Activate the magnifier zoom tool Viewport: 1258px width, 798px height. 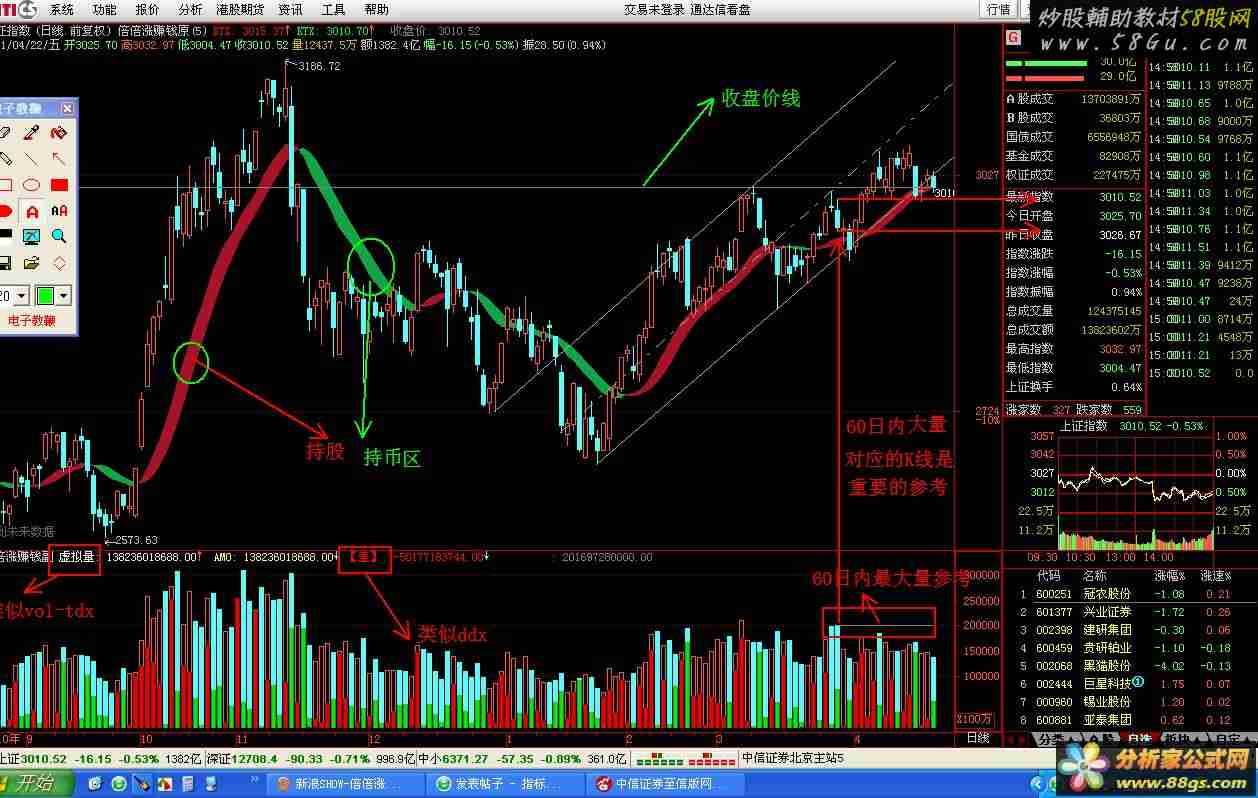coord(59,236)
